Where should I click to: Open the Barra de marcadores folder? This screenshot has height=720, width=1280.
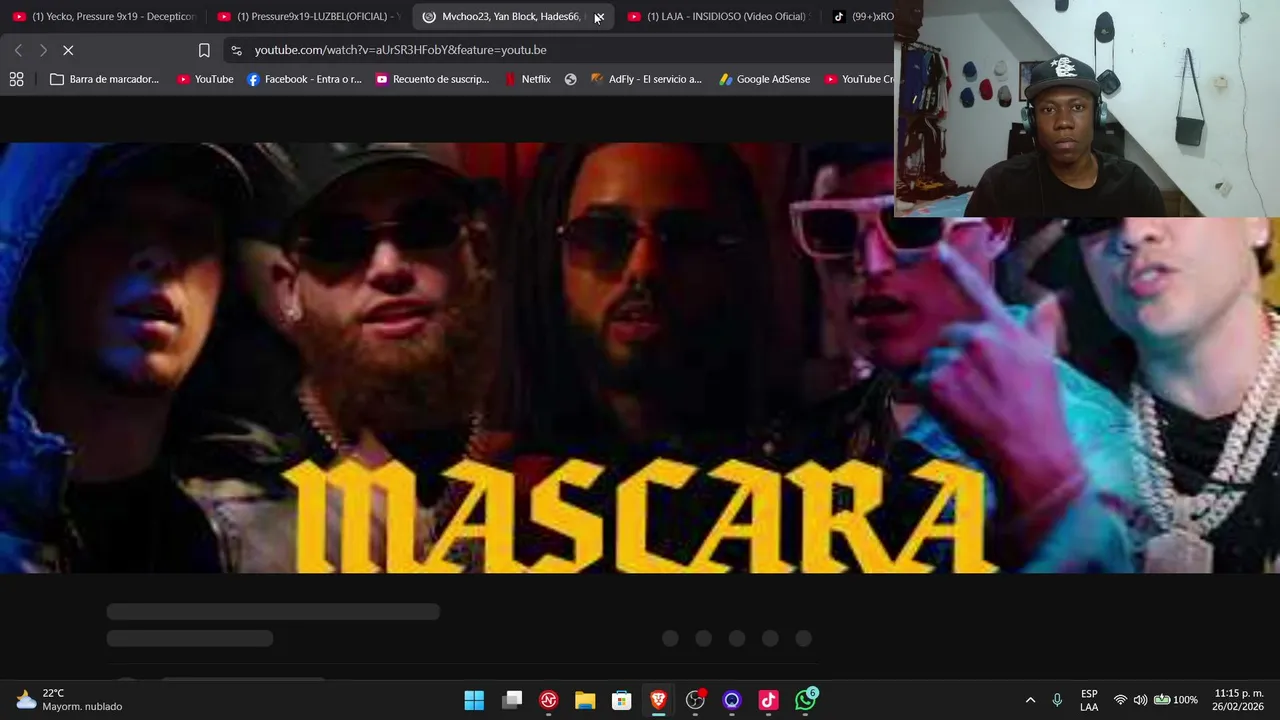tap(104, 79)
